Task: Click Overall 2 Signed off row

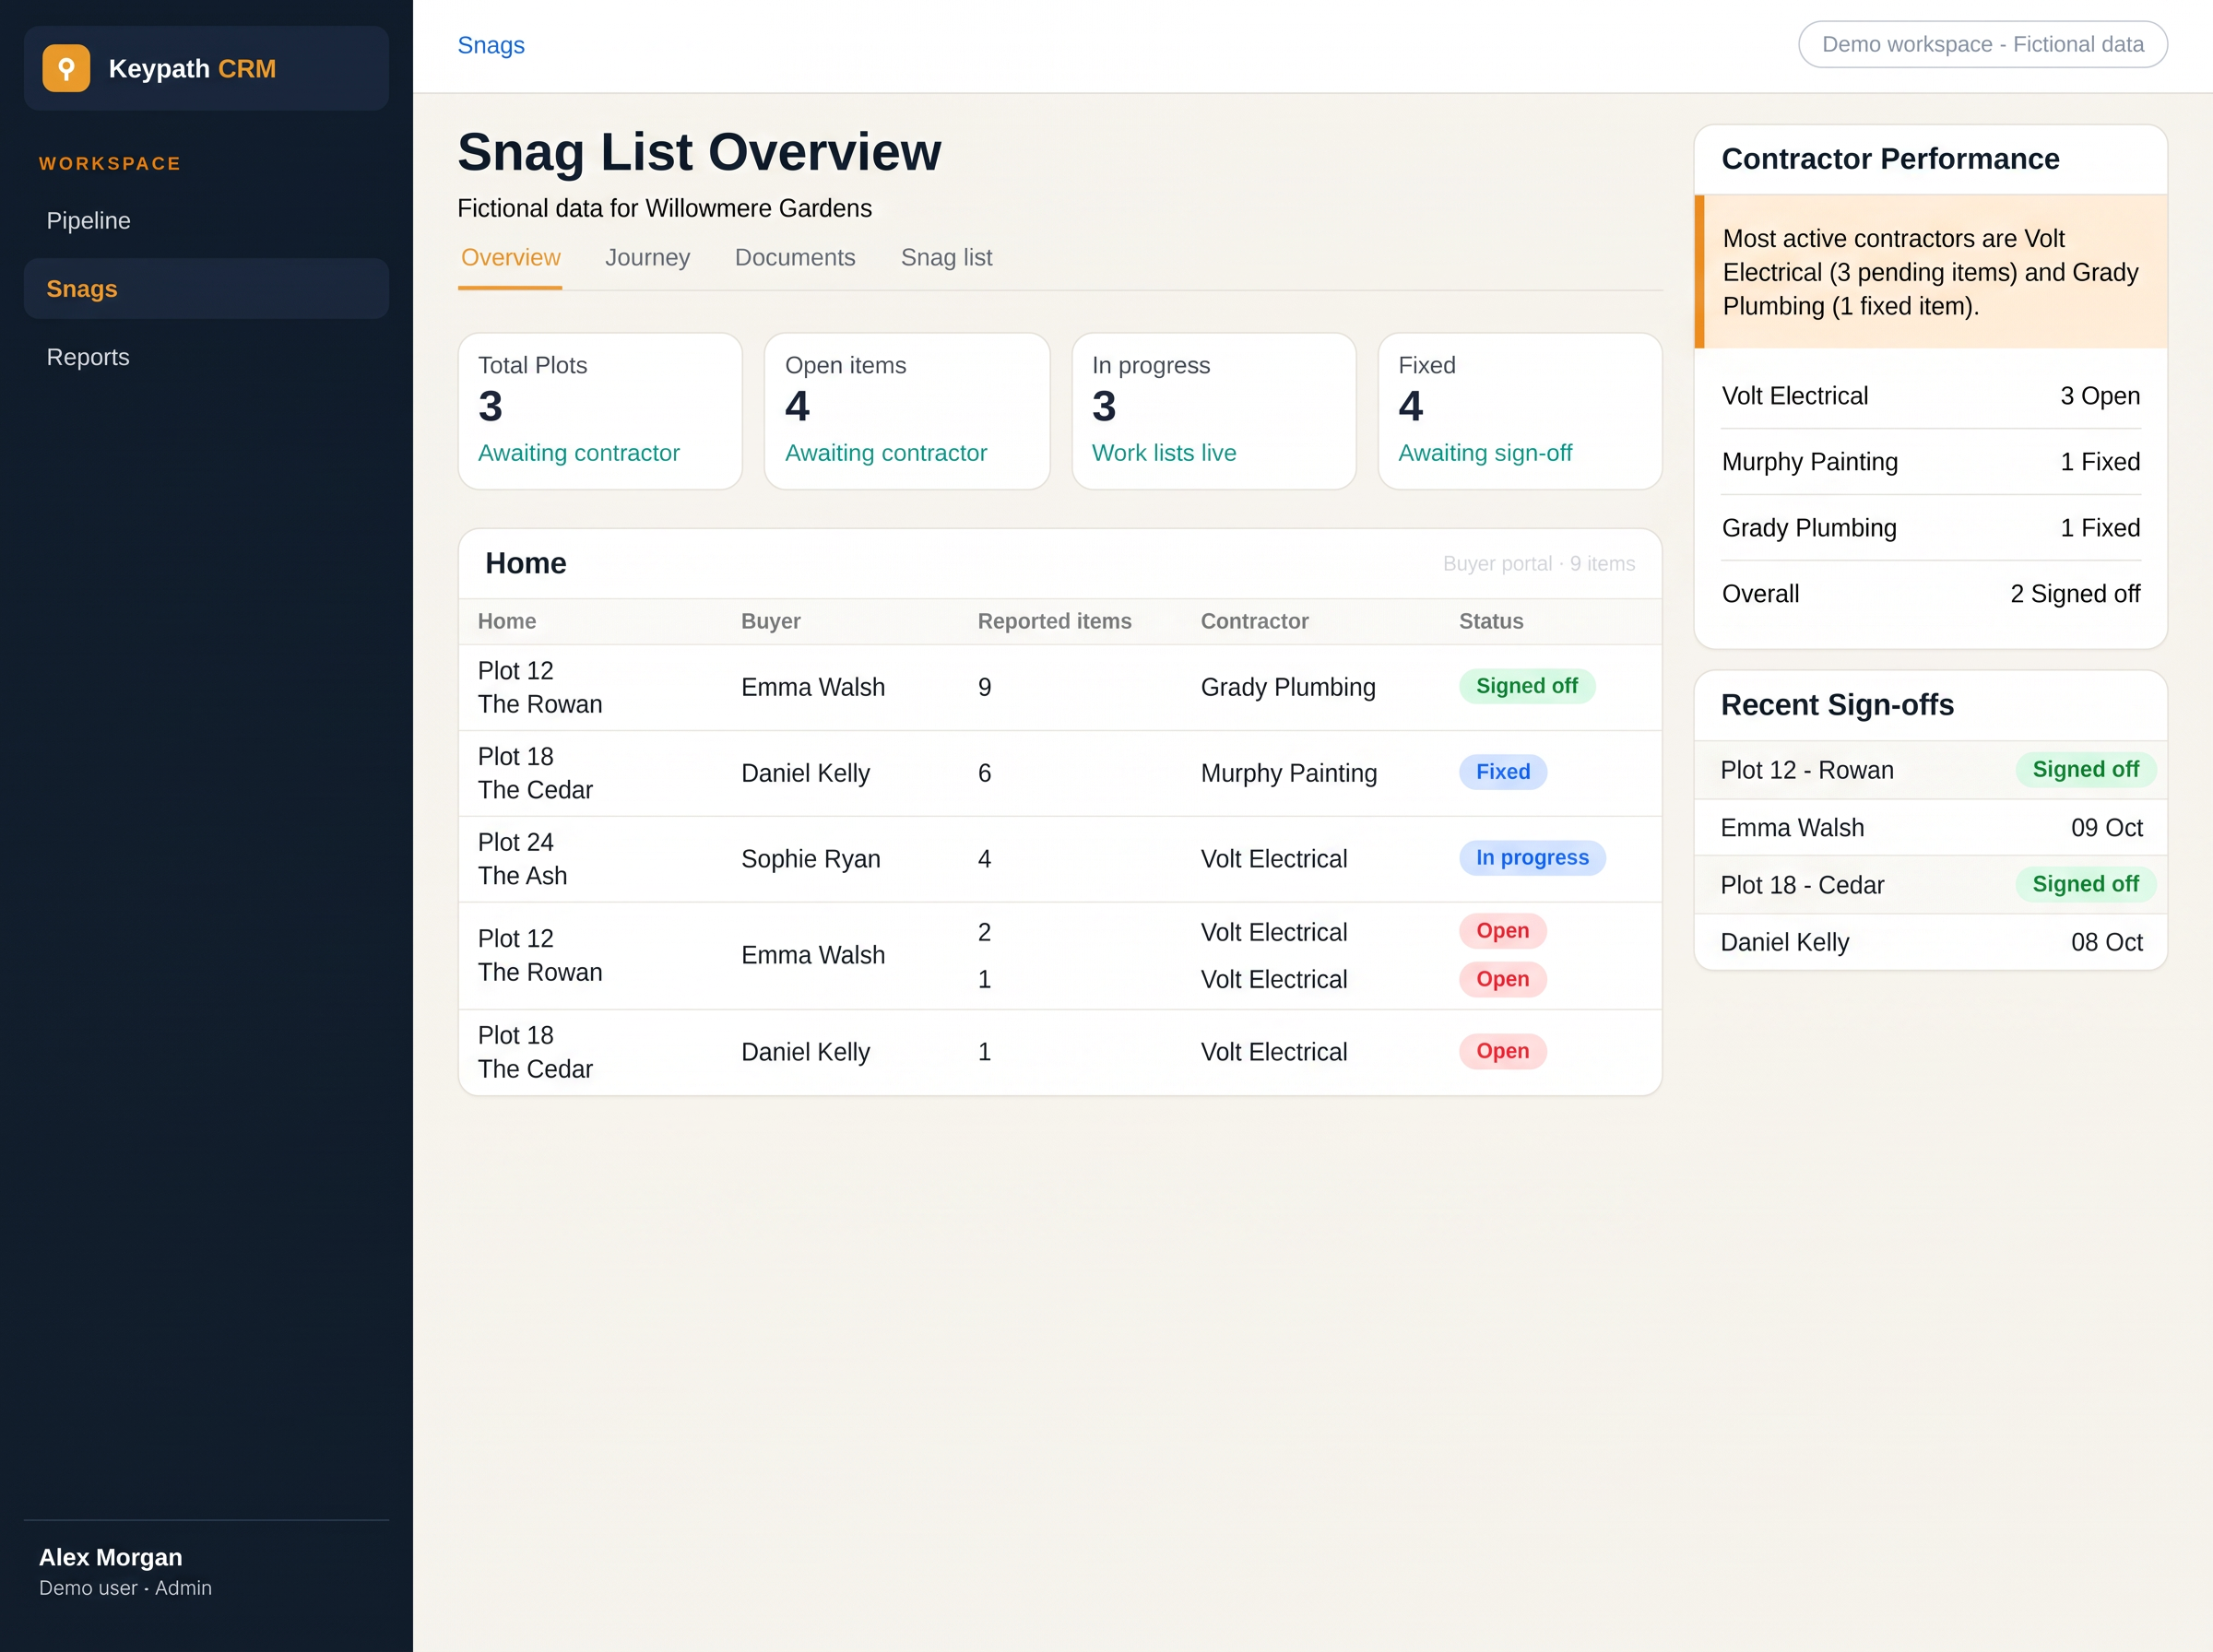Action: click(1931, 594)
